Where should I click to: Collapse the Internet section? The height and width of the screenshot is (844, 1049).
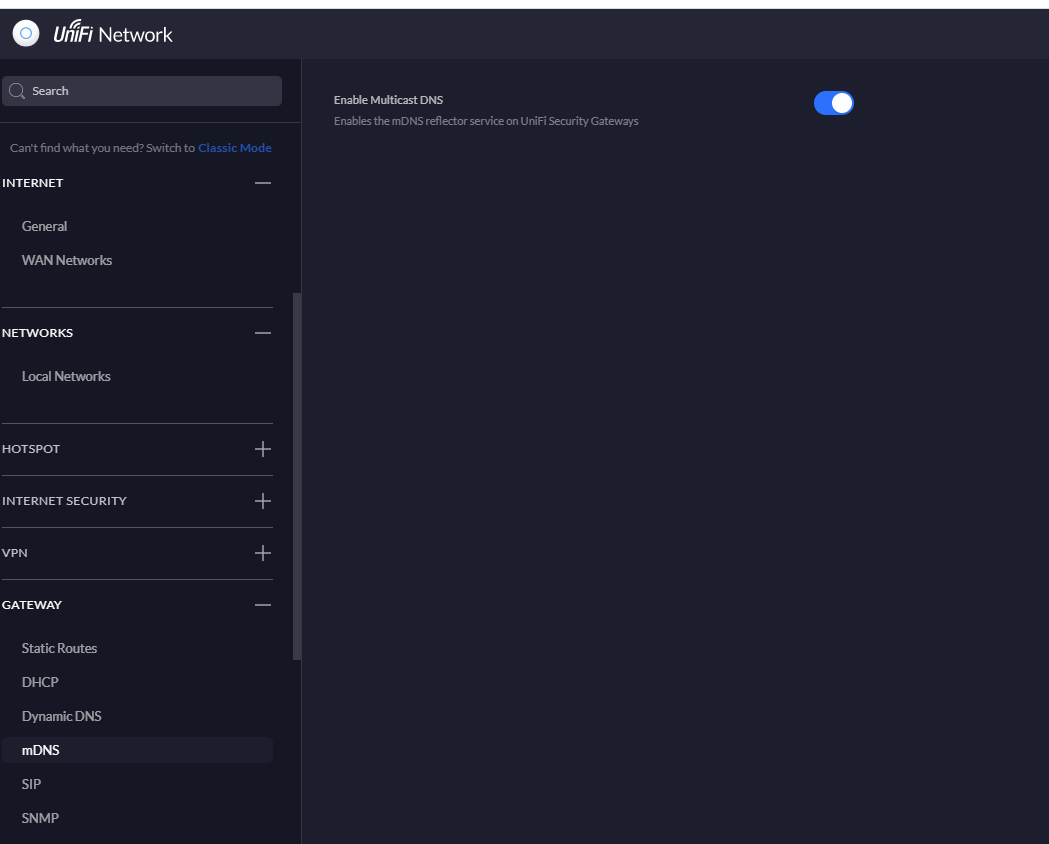click(x=262, y=183)
